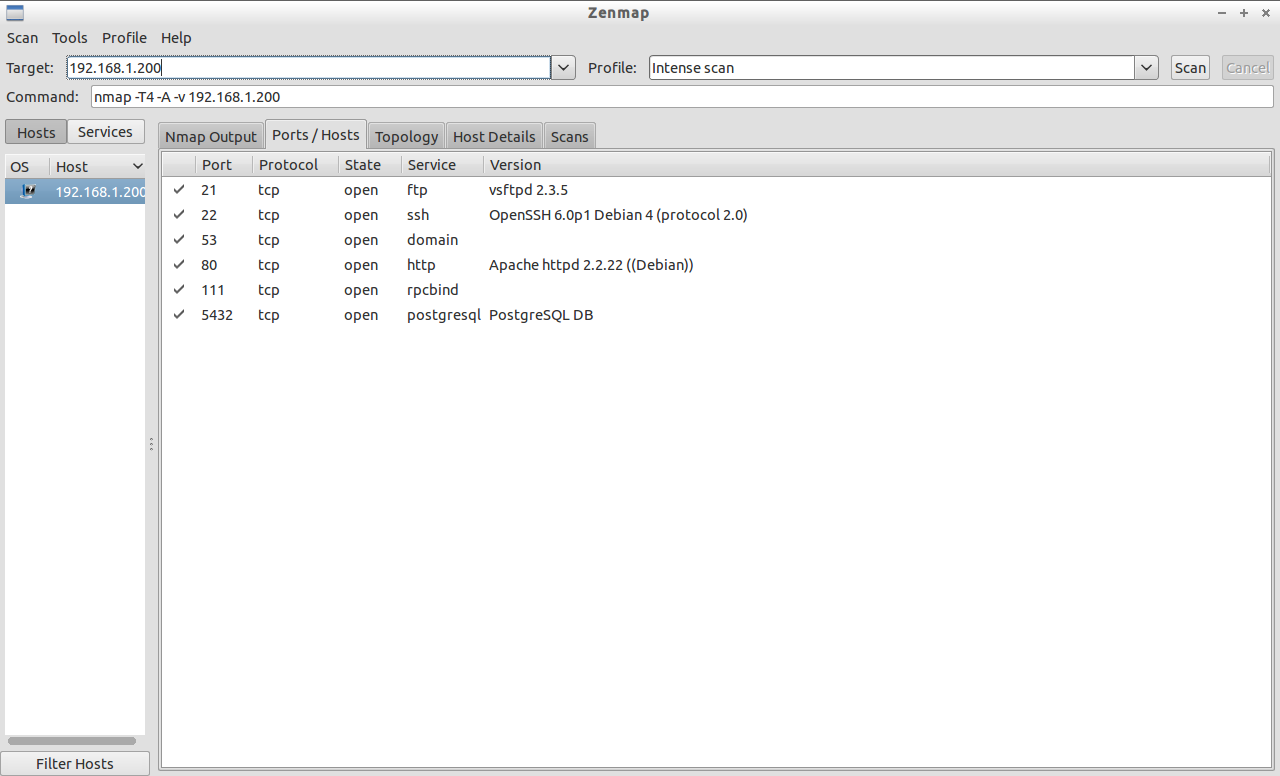This screenshot has width=1280, height=776.
Task: Sort host list using Host column header arrow
Action: coord(137,166)
